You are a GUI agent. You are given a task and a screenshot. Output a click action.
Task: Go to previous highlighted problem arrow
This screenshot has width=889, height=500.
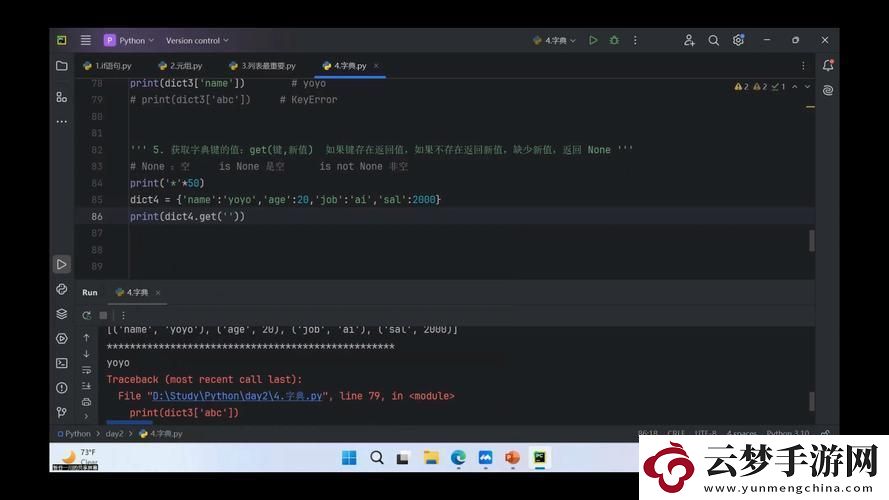(795, 87)
